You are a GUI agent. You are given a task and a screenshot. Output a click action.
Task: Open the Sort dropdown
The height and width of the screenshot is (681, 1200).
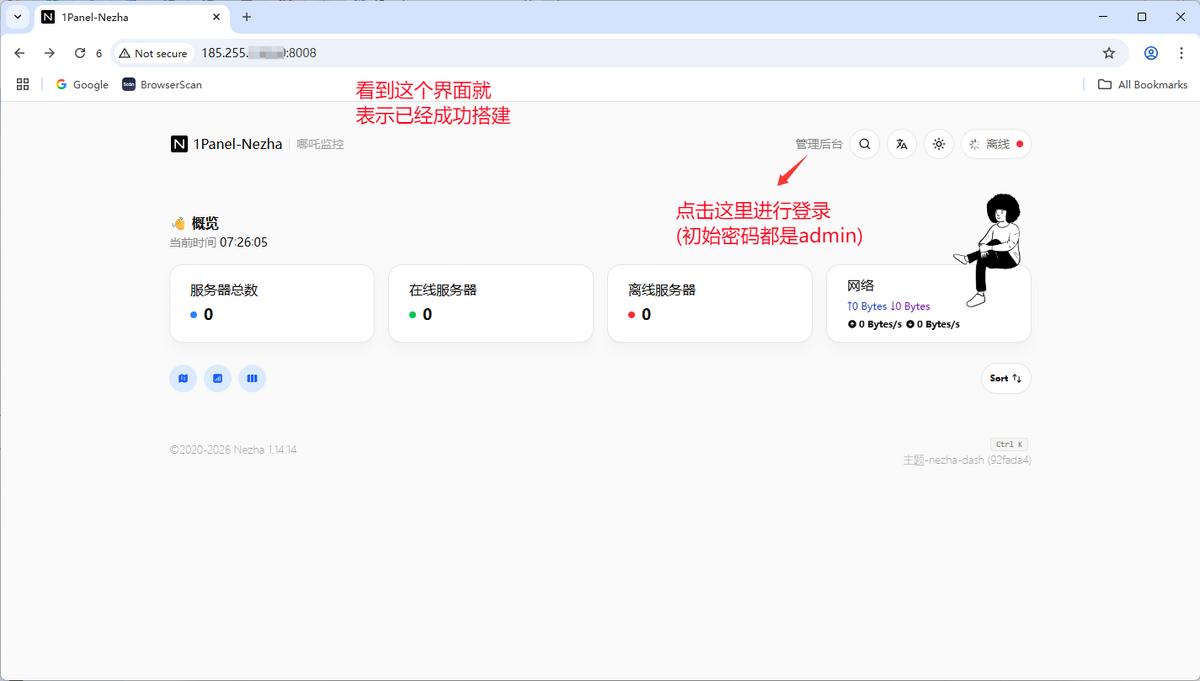1005,378
